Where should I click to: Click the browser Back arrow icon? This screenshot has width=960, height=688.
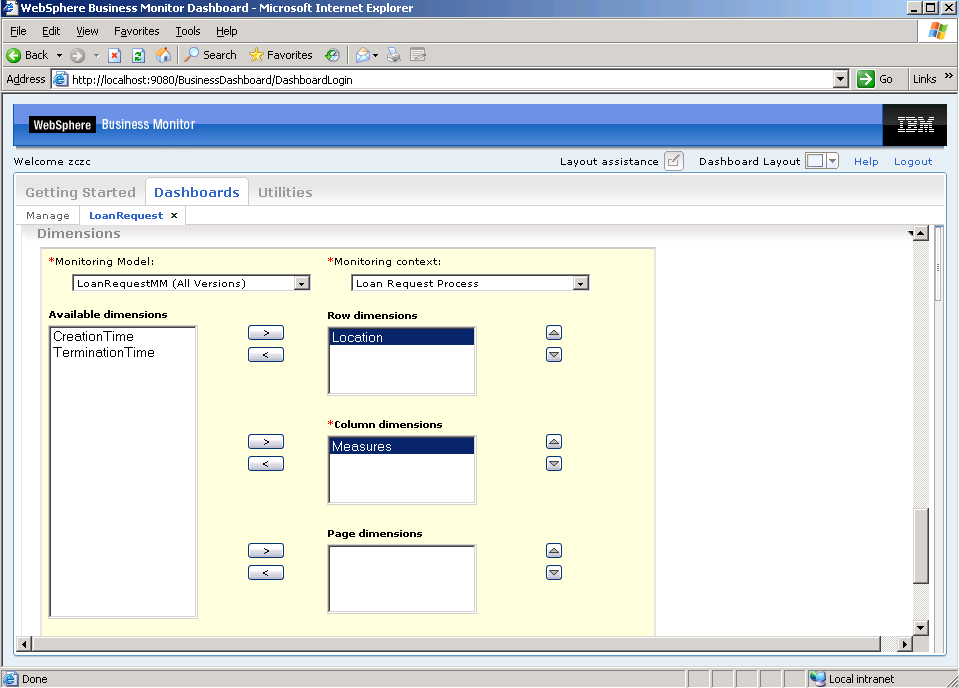point(13,55)
